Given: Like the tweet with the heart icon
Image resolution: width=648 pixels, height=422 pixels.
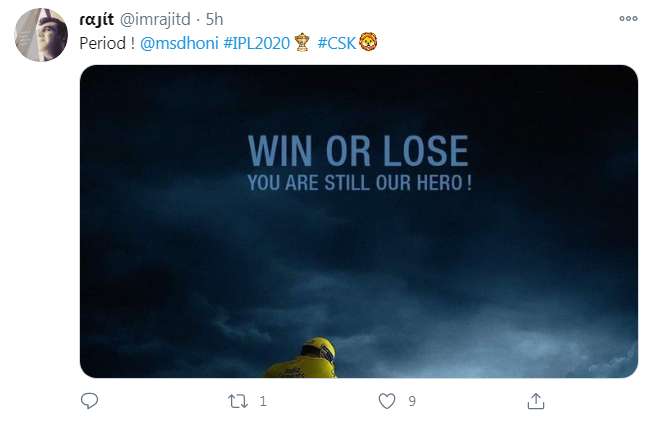Looking at the screenshot, I should 387,401.
